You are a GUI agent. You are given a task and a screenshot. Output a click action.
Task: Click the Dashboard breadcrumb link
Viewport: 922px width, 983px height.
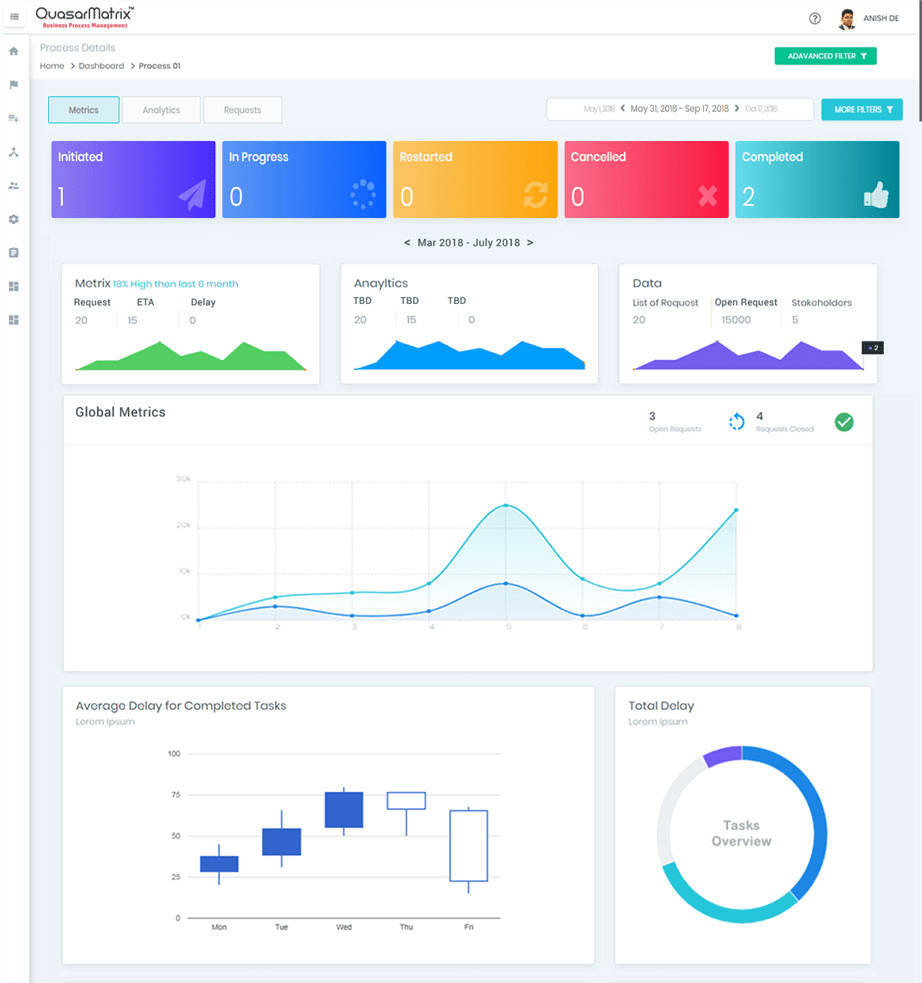(x=101, y=66)
